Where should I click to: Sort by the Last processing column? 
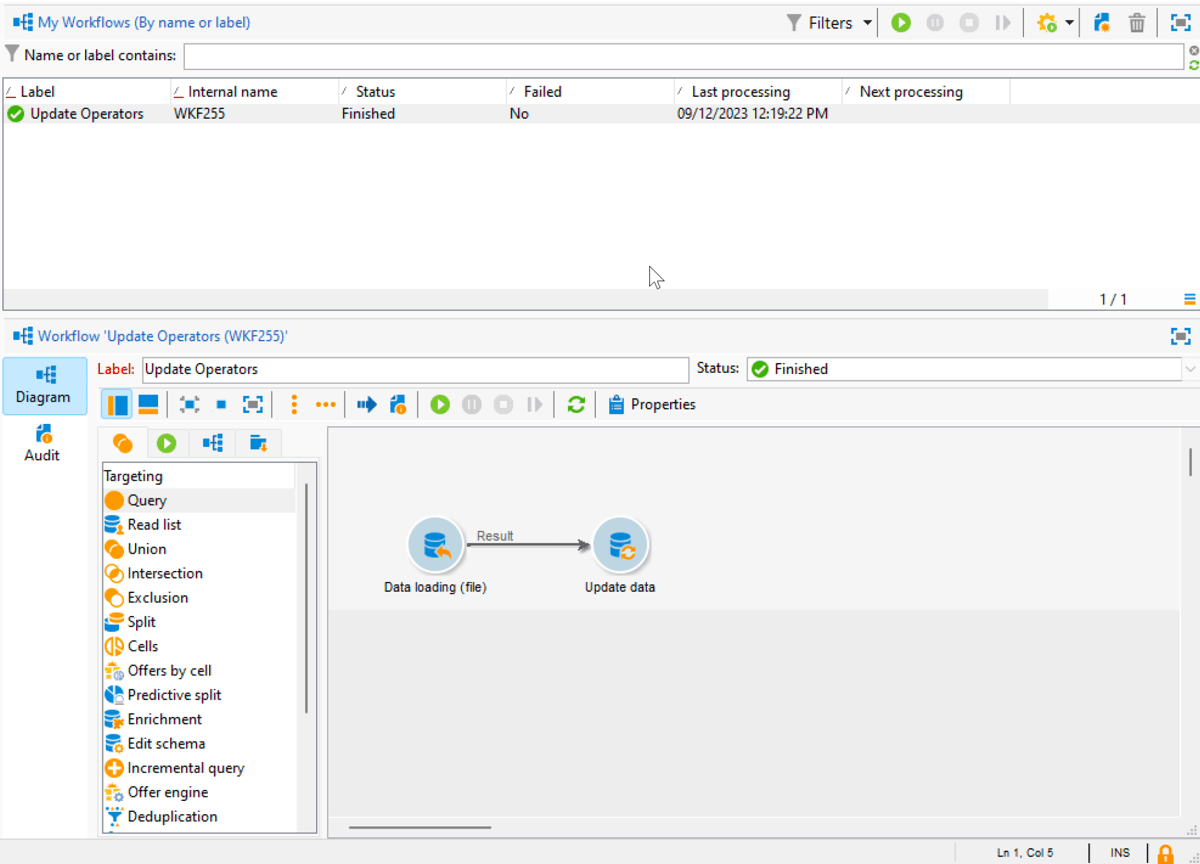[759, 91]
